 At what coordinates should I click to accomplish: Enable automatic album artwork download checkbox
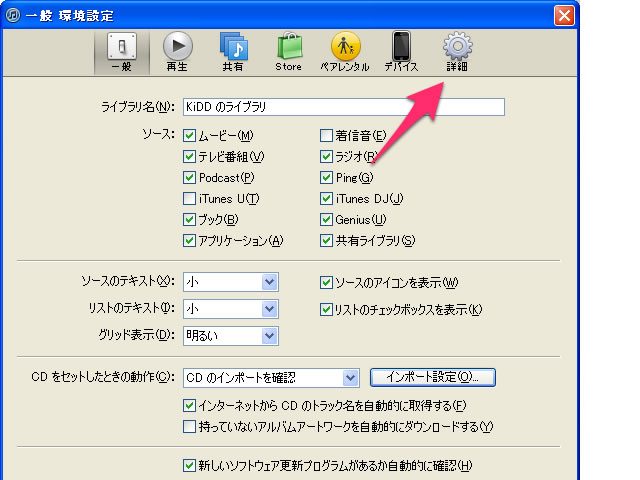[189, 427]
